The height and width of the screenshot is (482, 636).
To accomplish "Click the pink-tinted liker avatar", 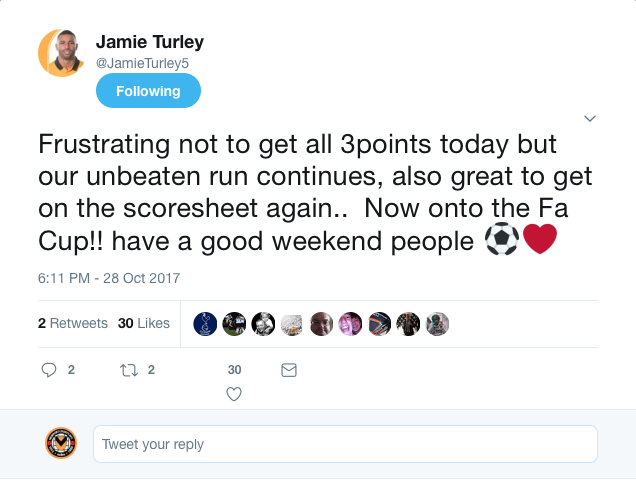I will (x=350, y=323).
